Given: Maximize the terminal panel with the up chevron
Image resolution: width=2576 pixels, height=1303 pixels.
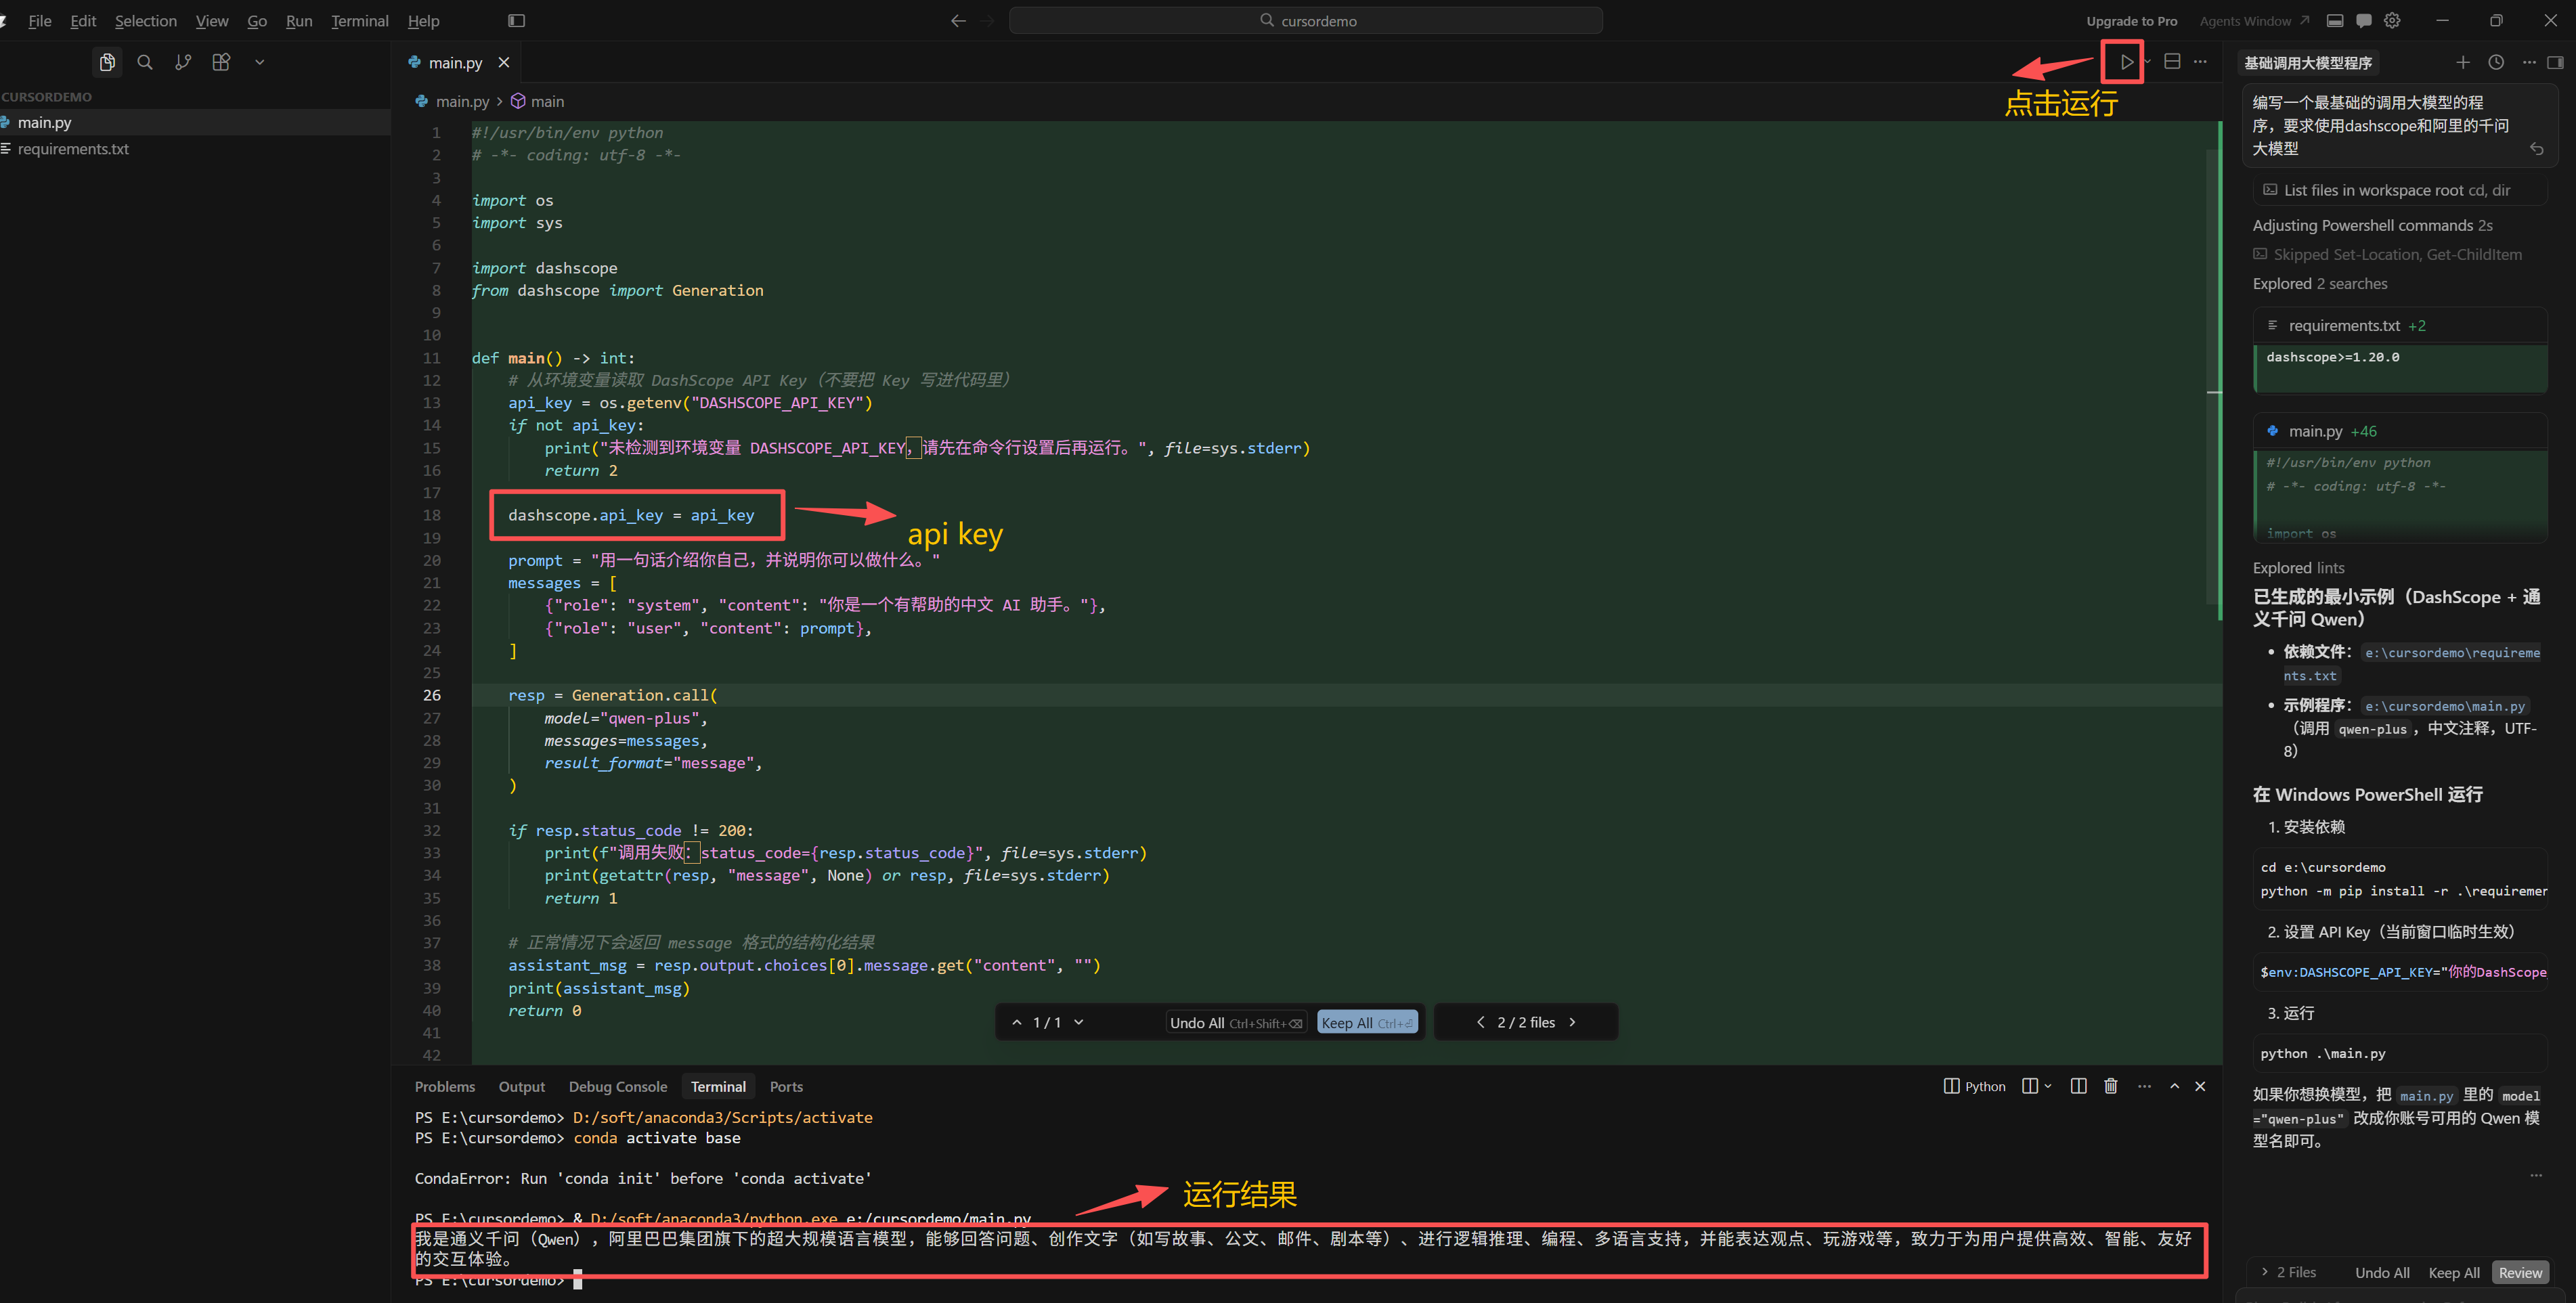Looking at the screenshot, I should tap(2174, 1086).
